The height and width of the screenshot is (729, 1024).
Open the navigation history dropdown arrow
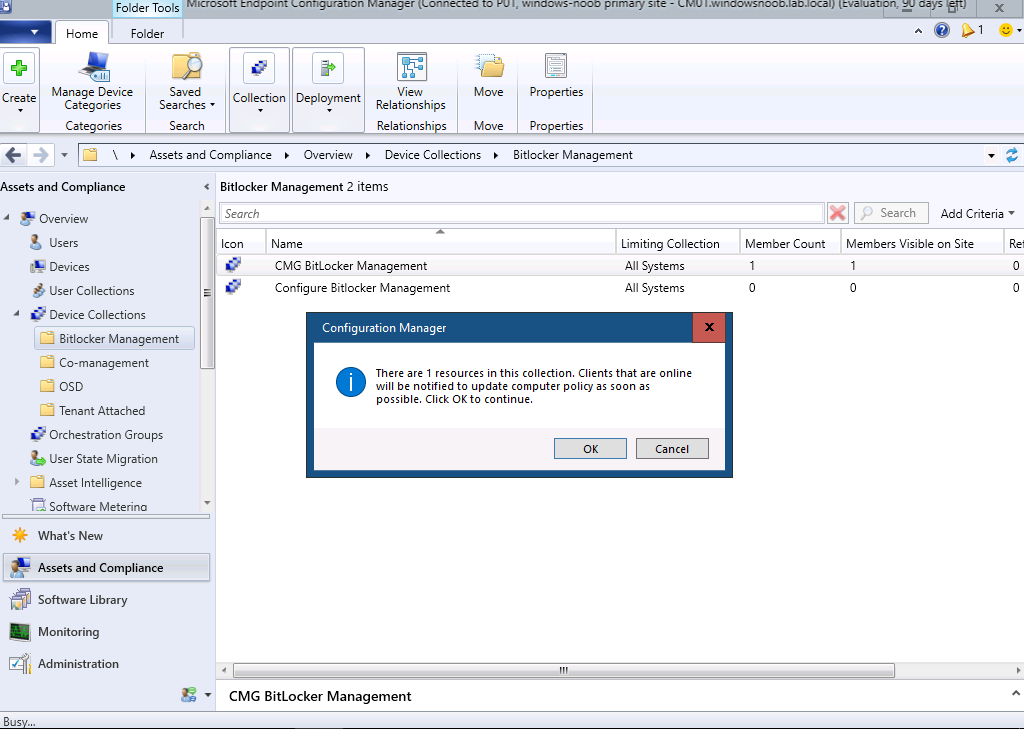coord(64,155)
